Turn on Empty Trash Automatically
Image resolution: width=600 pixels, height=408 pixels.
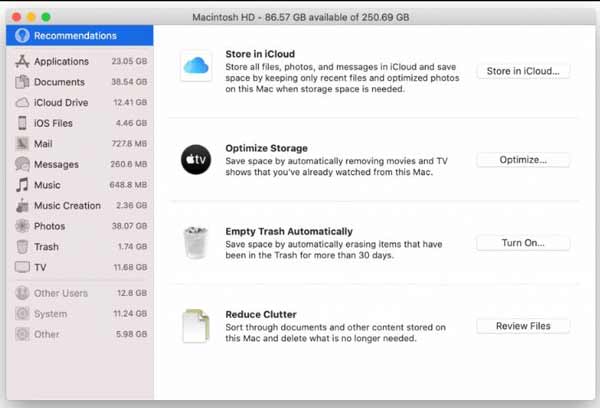coord(523,243)
